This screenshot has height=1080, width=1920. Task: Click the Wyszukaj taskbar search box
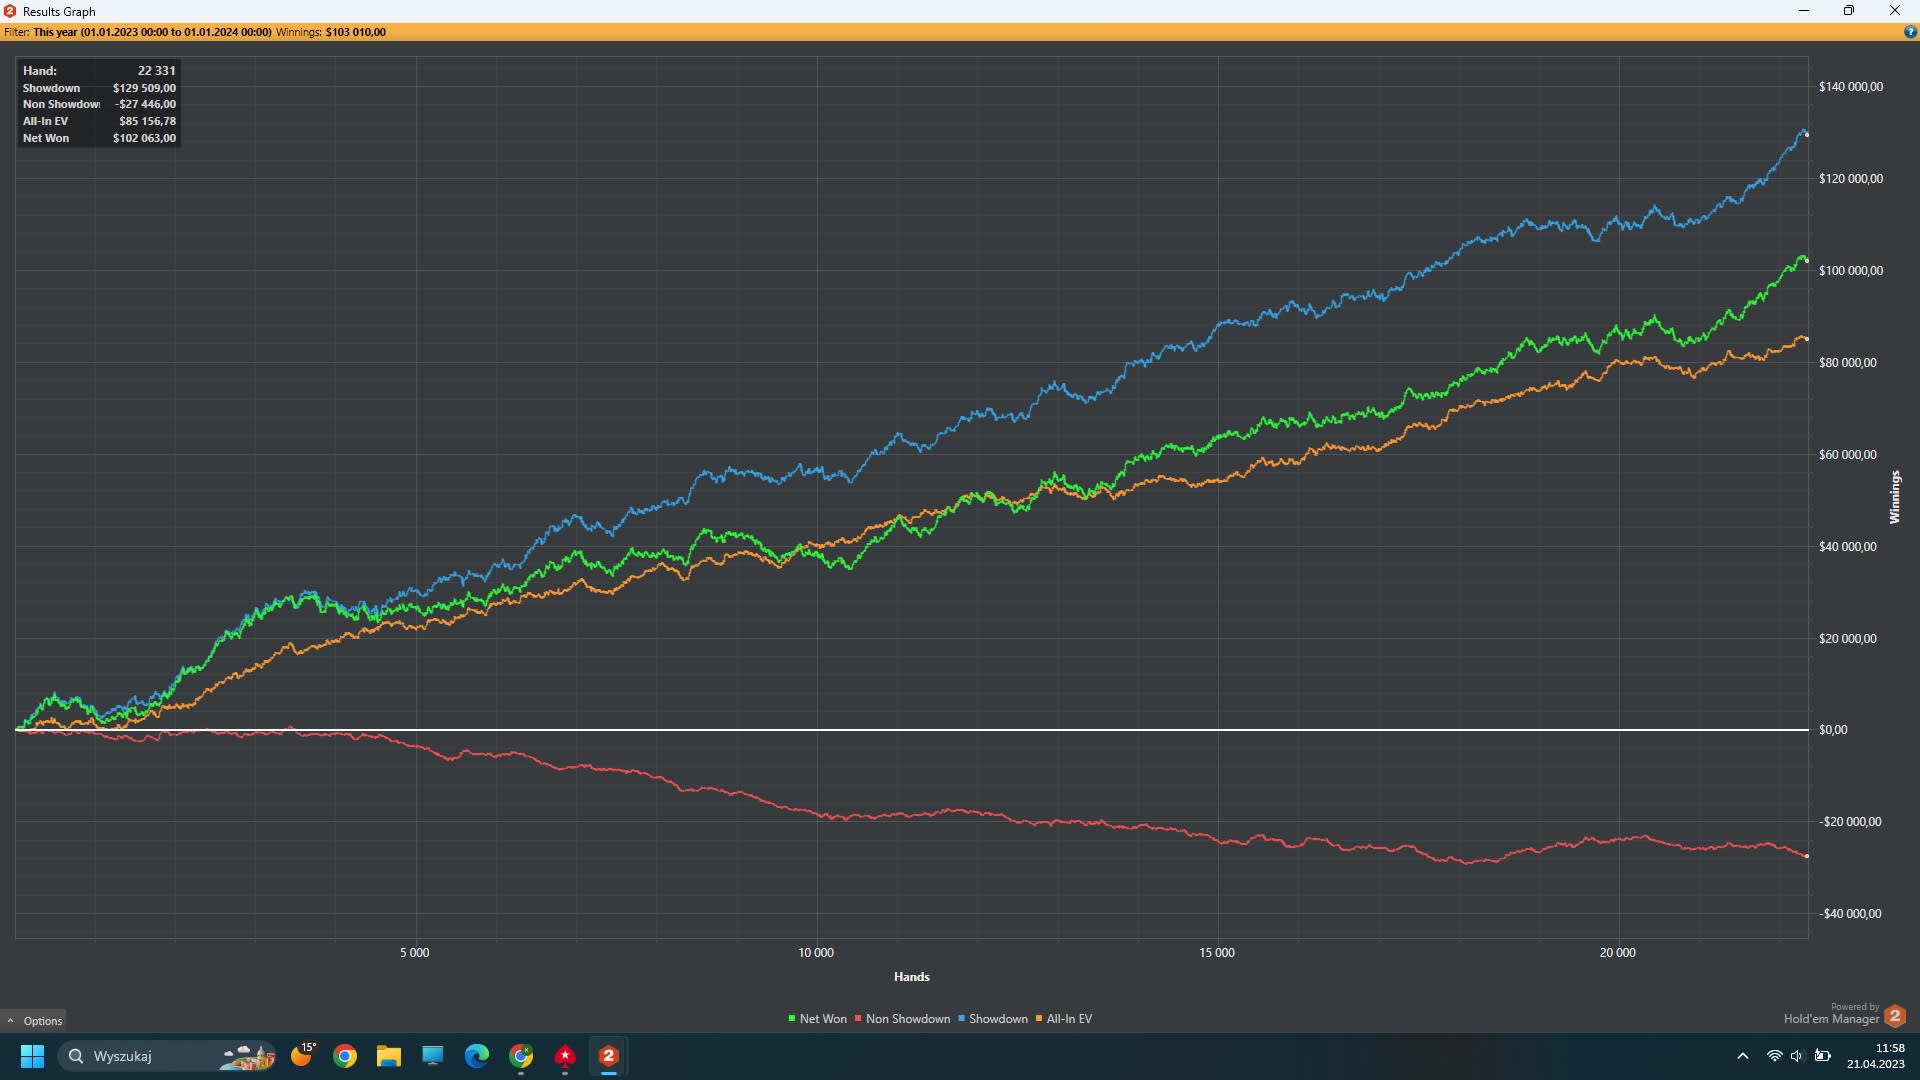click(166, 1056)
